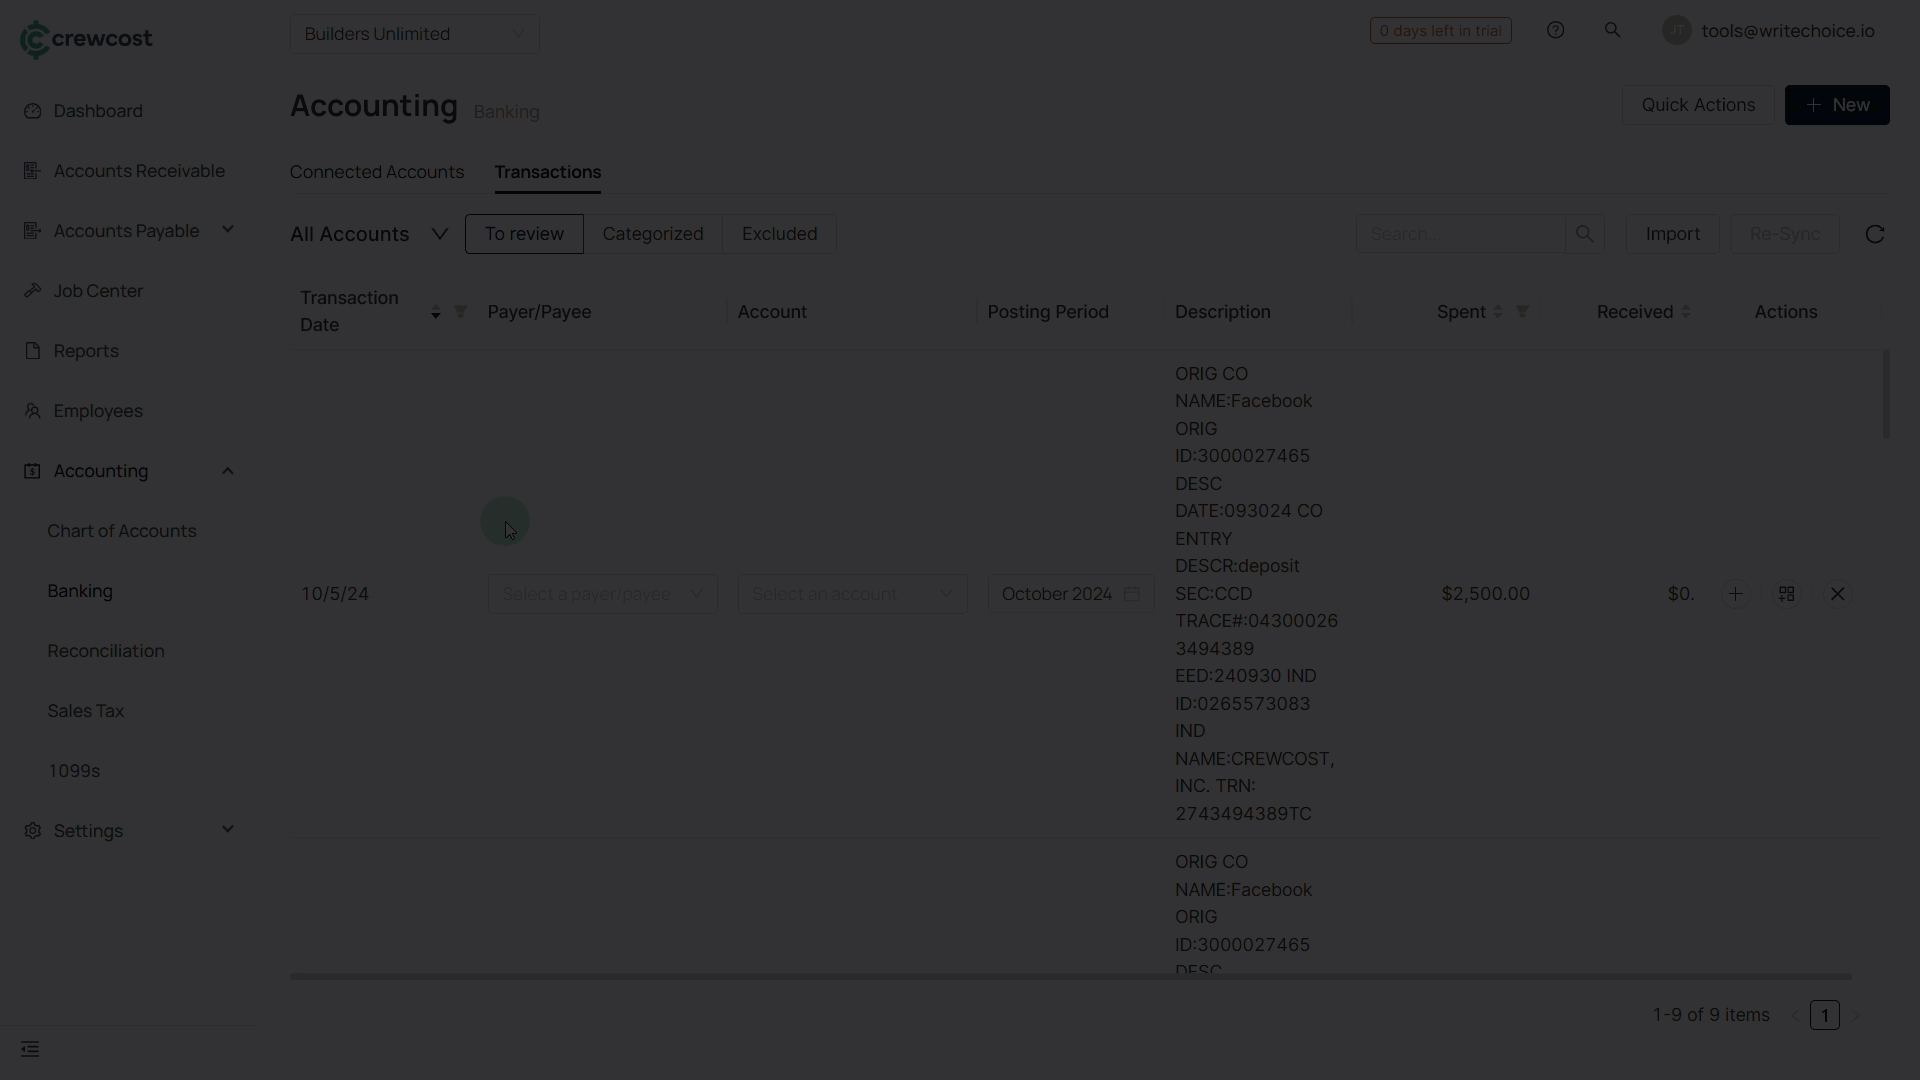Open the Builders Unlimited company dropdown
Screen dimensions: 1920x1080
(414, 34)
